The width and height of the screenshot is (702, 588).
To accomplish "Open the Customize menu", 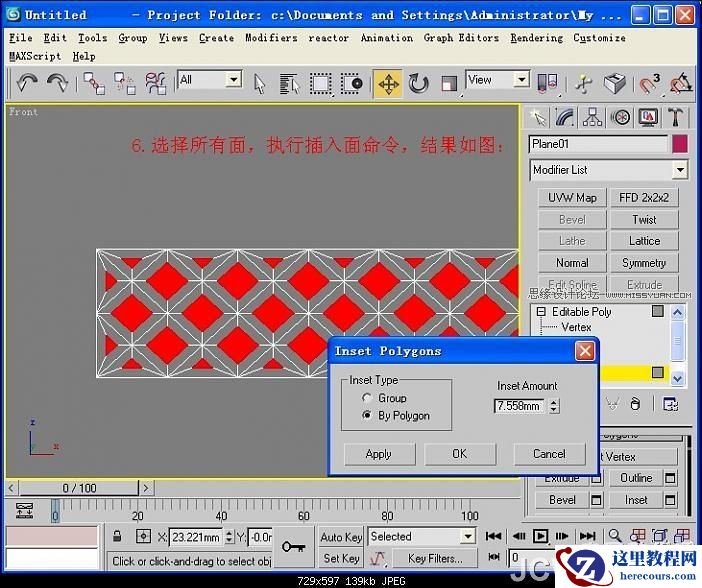I will click(599, 38).
